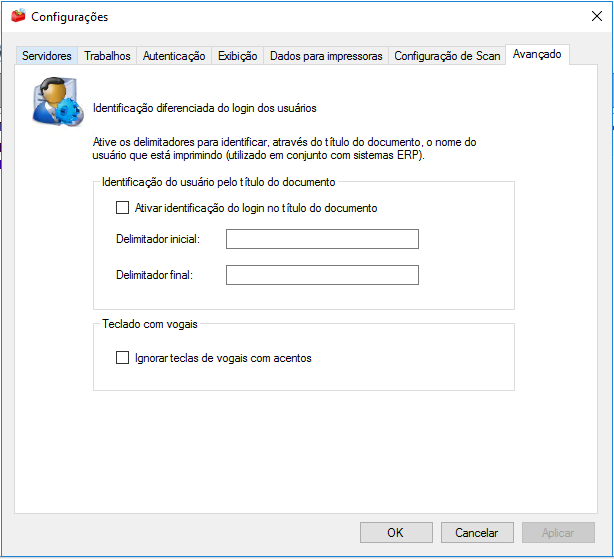The image size is (614, 559).
Task: Click the Delimitador inicial text field
Action: (322, 239)
